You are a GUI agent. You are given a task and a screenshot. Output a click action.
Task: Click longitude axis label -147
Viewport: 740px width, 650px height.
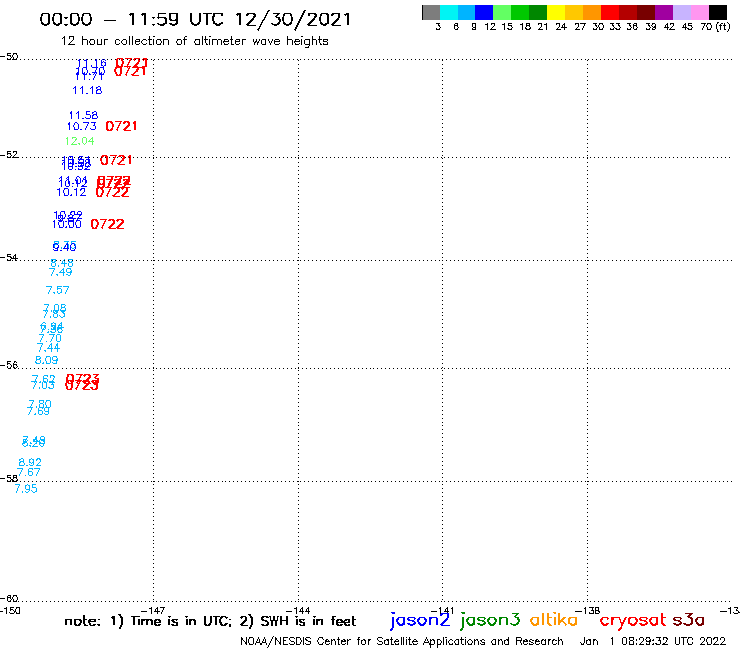click(153, 610)
